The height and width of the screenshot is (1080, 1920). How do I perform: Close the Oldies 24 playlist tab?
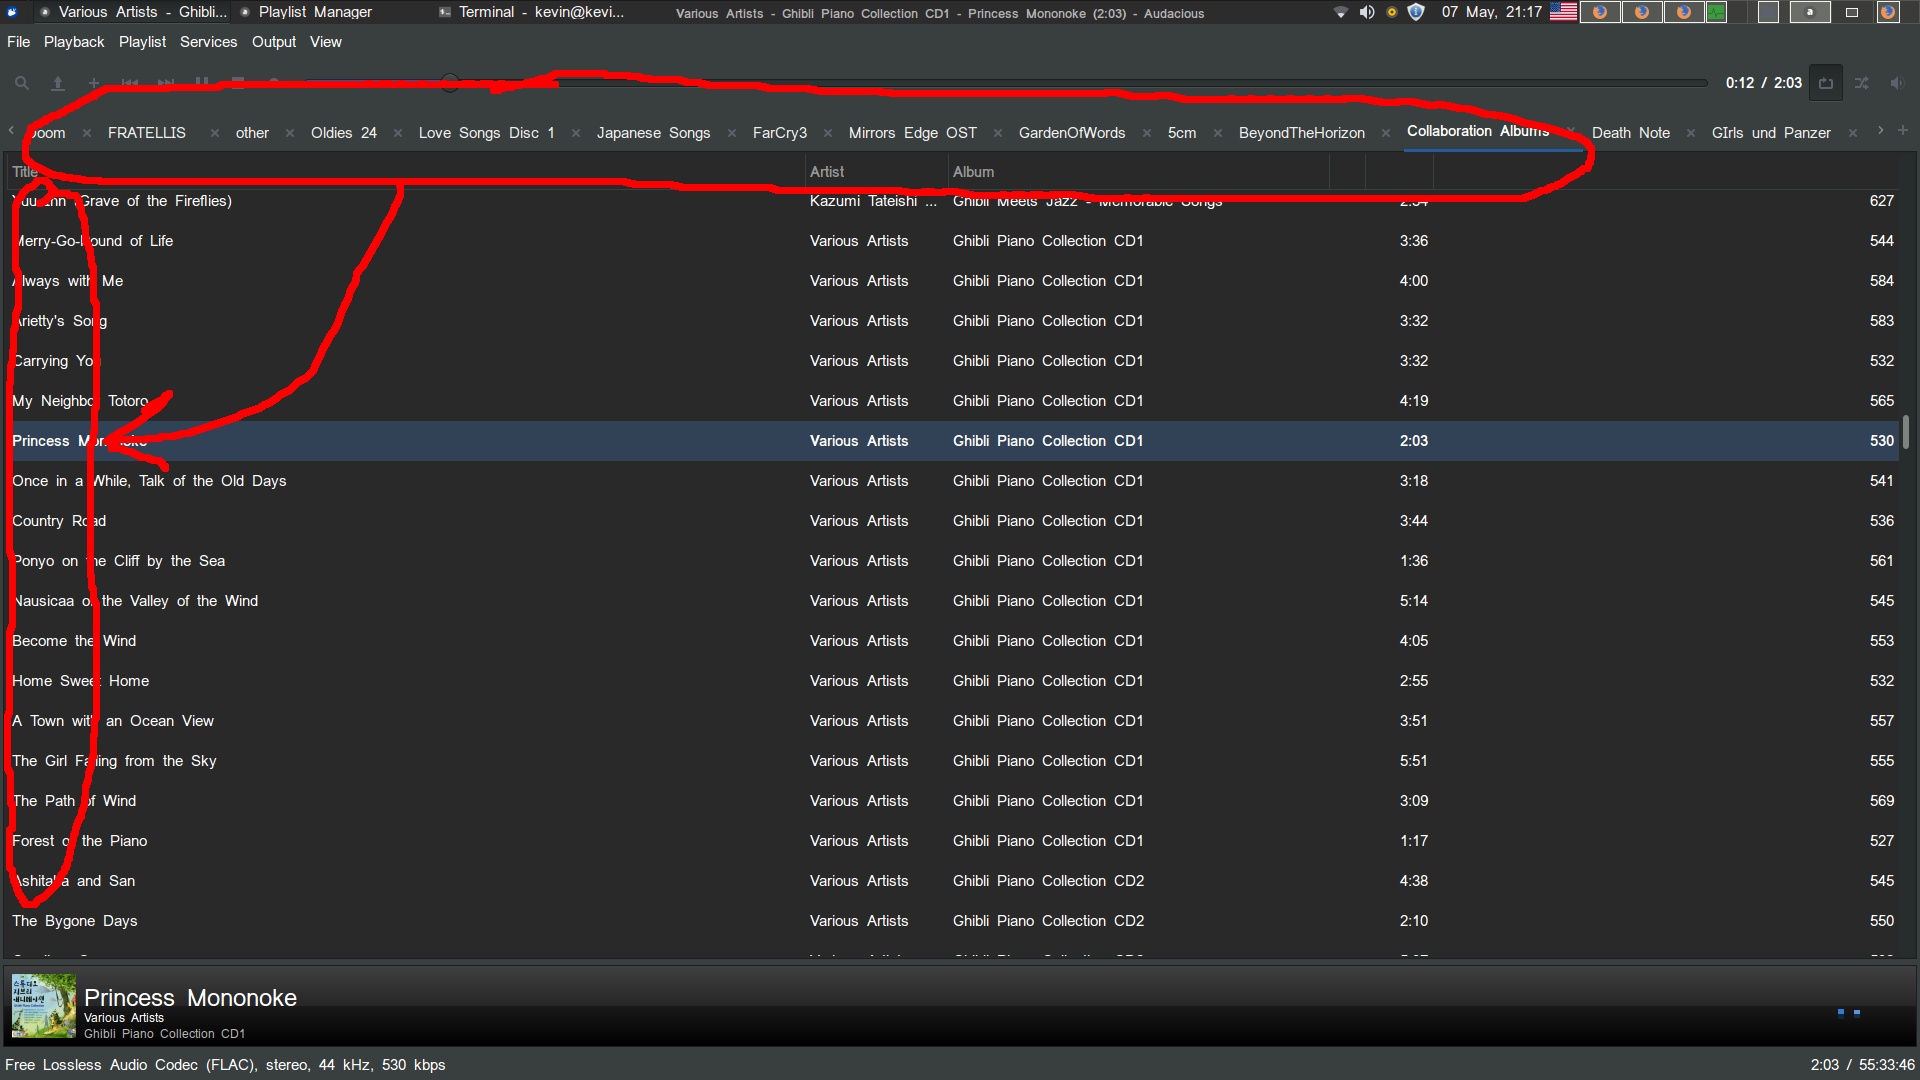pos(398,133)
